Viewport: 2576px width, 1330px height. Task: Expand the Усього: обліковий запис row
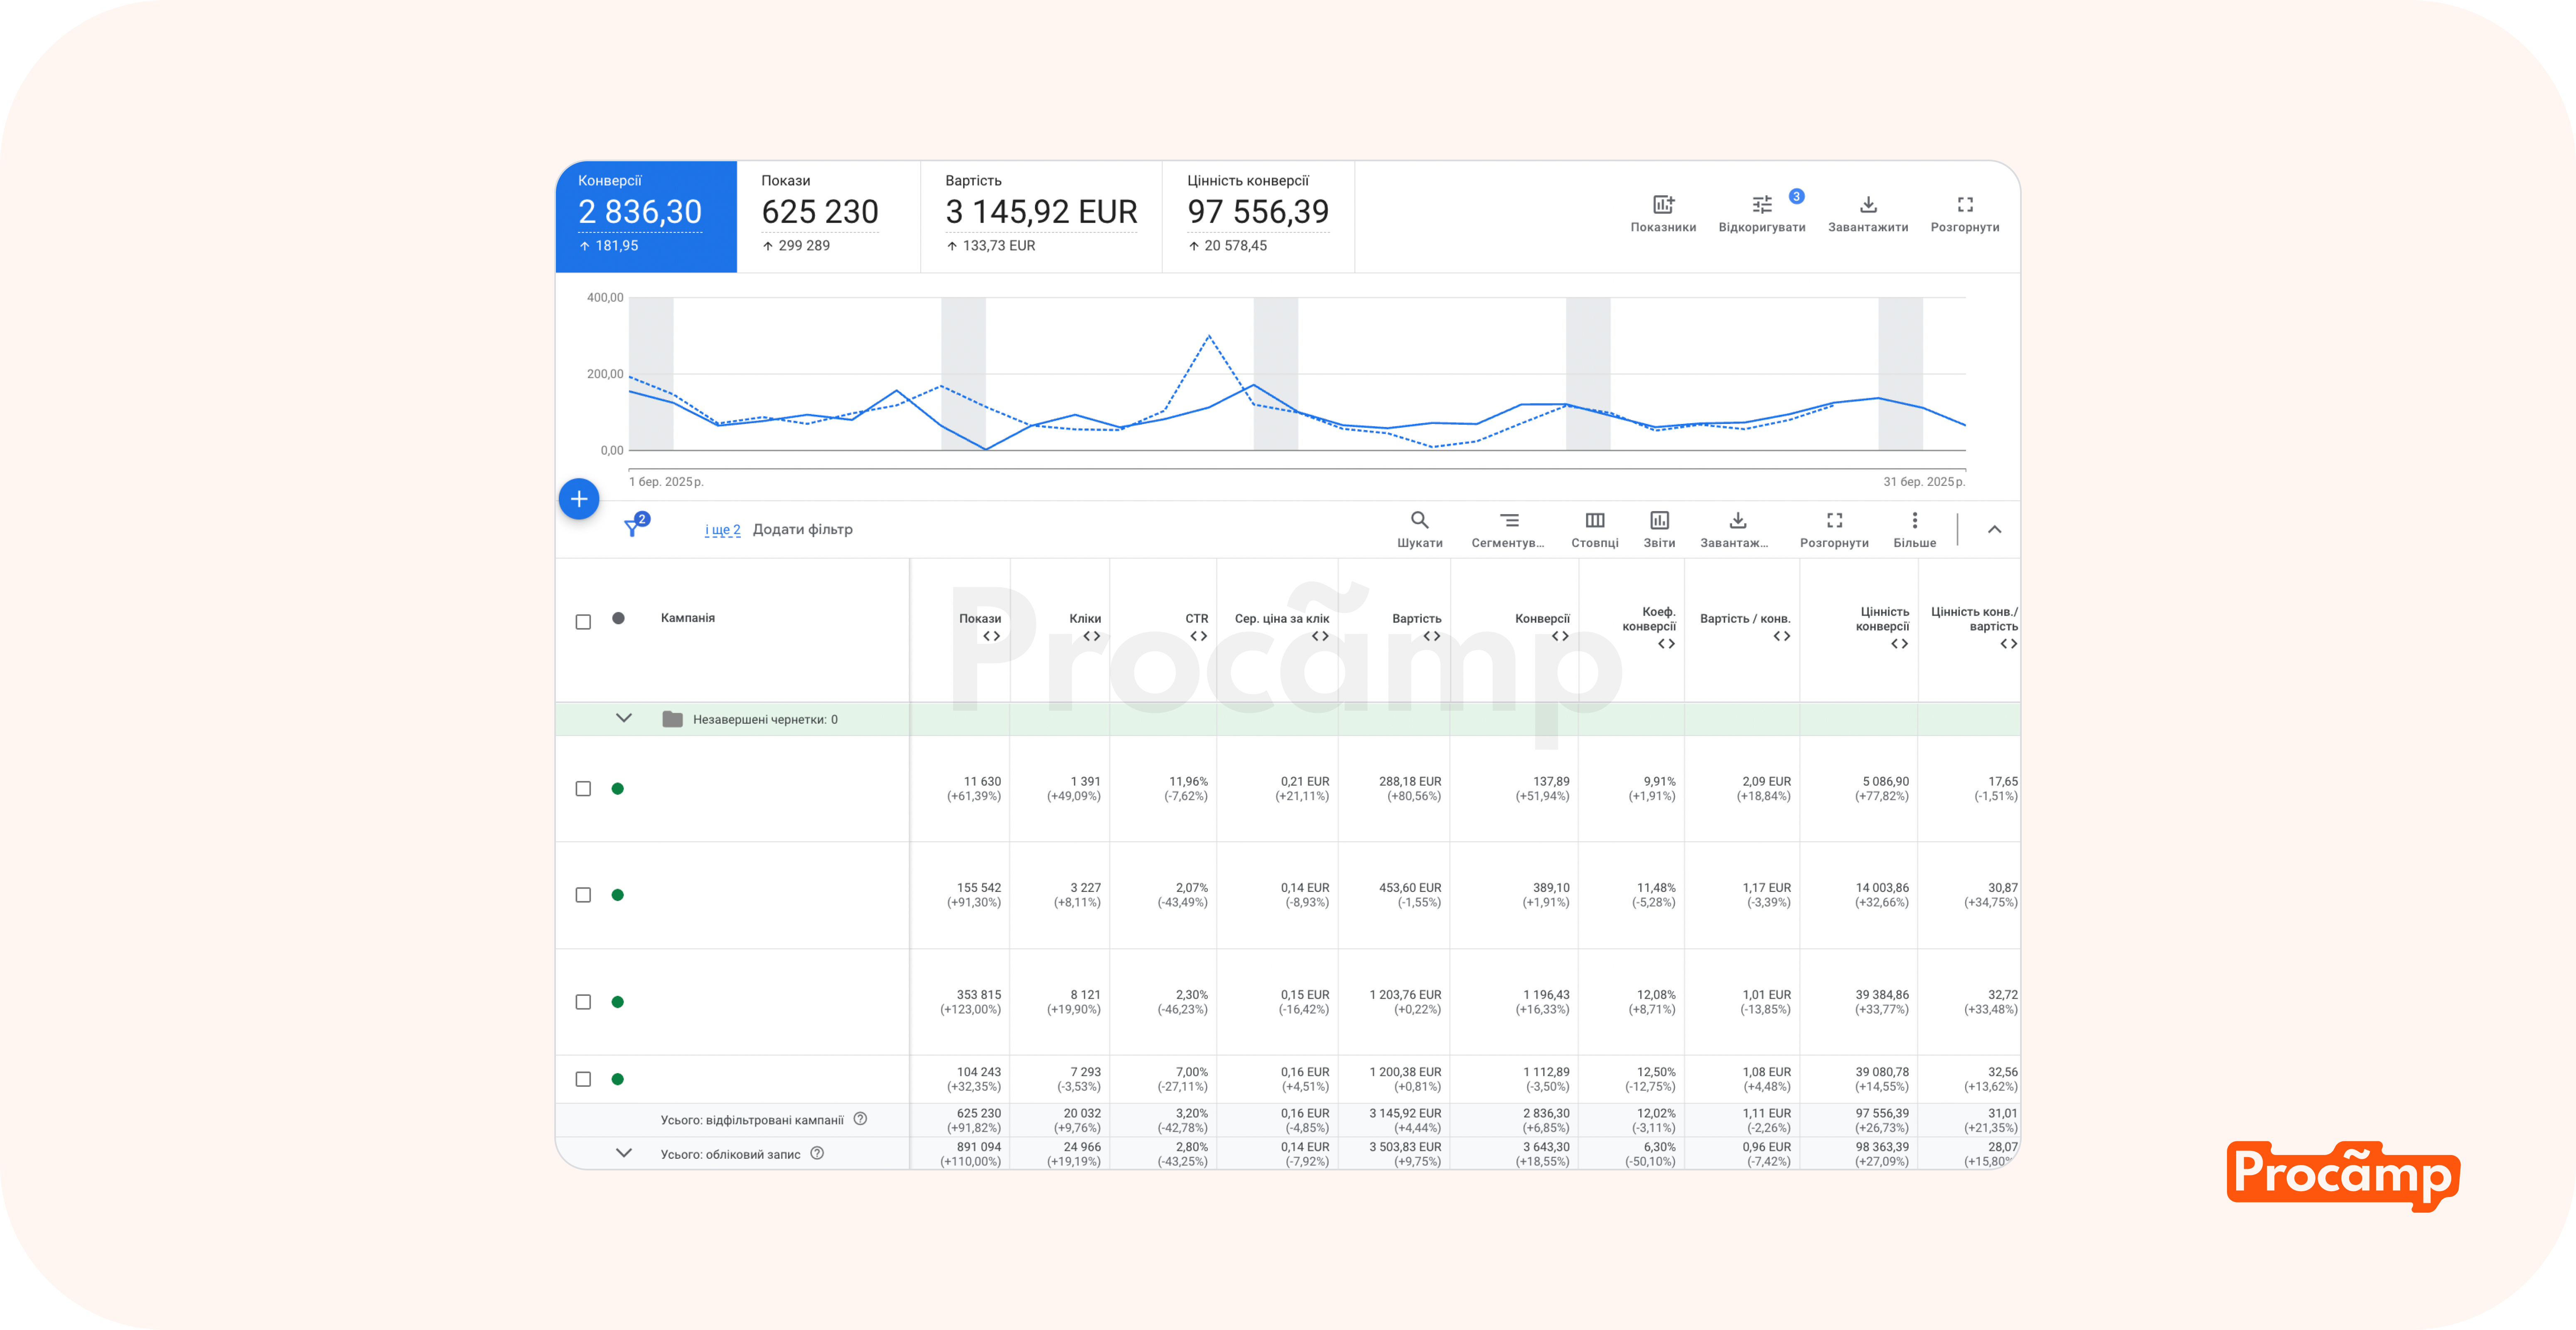(x=624, y=1153)
